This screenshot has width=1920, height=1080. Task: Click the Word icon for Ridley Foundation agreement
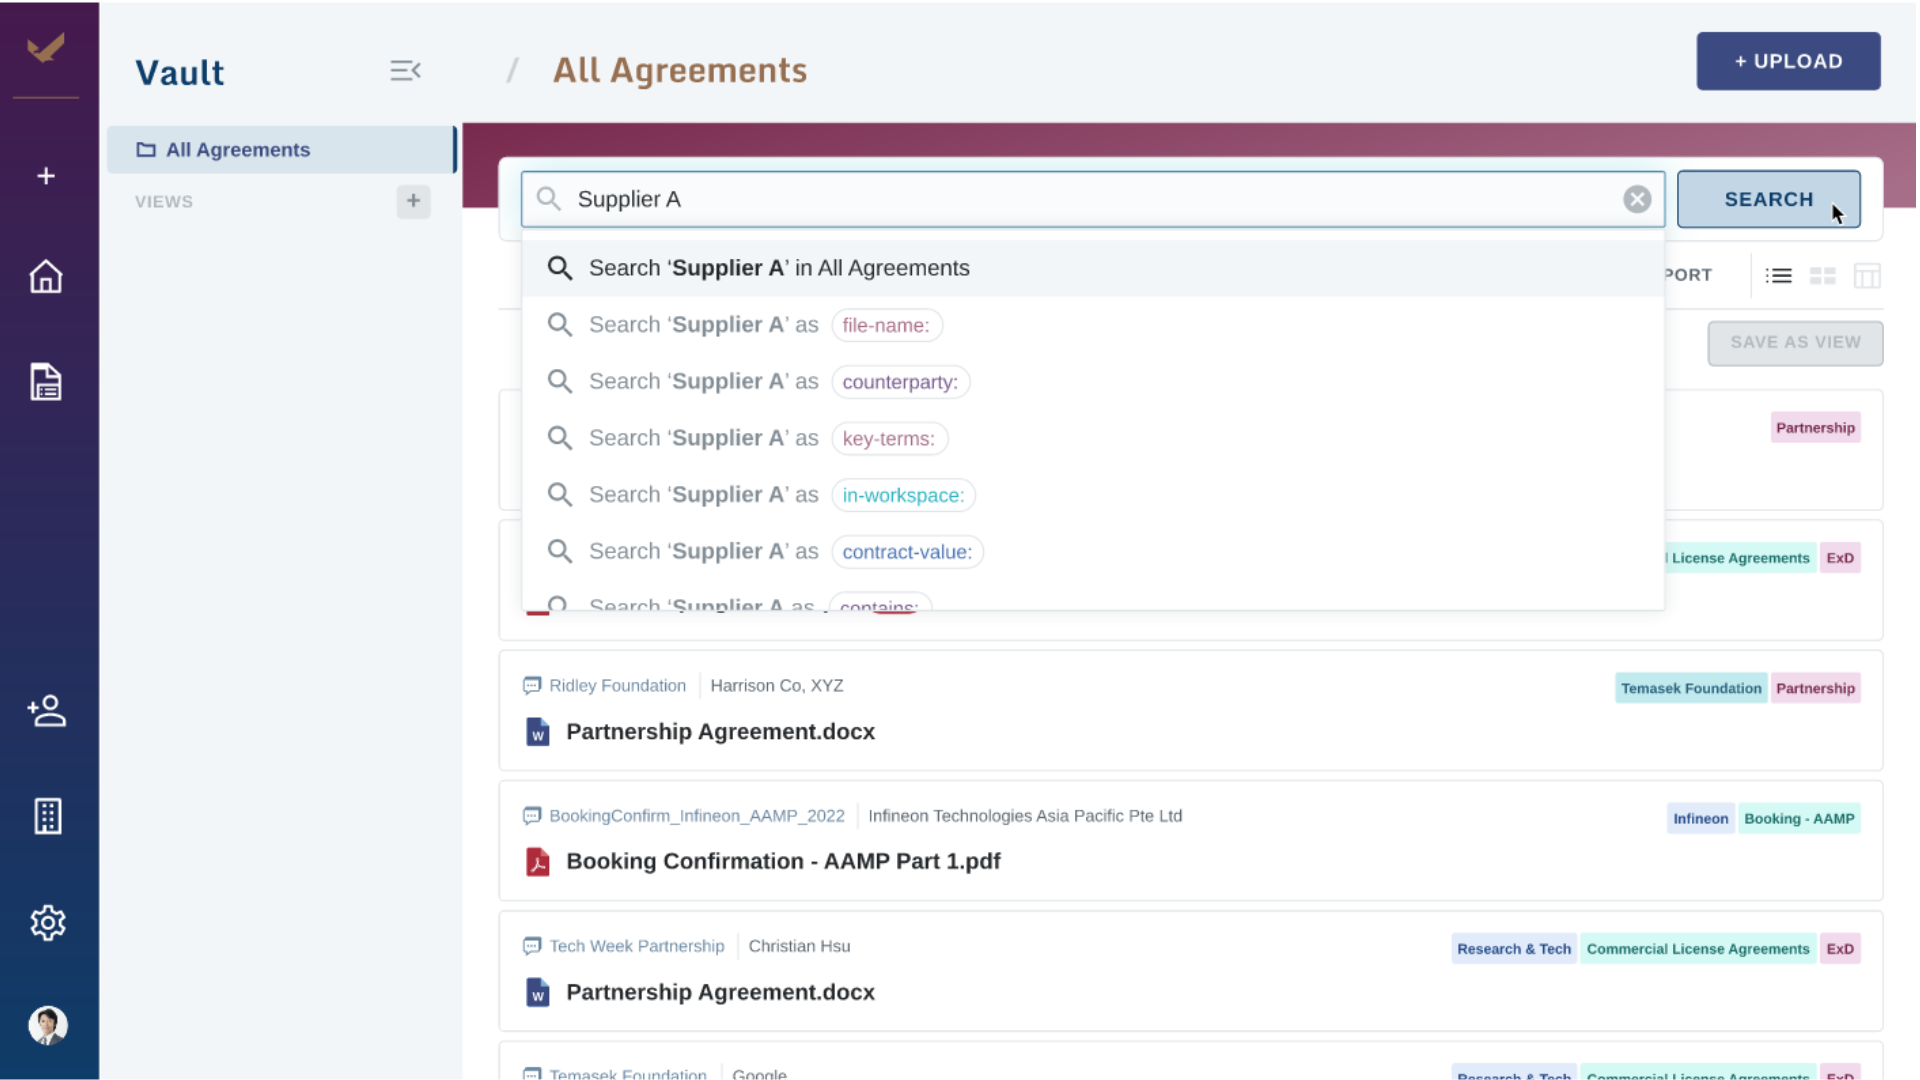coord(538,732)
